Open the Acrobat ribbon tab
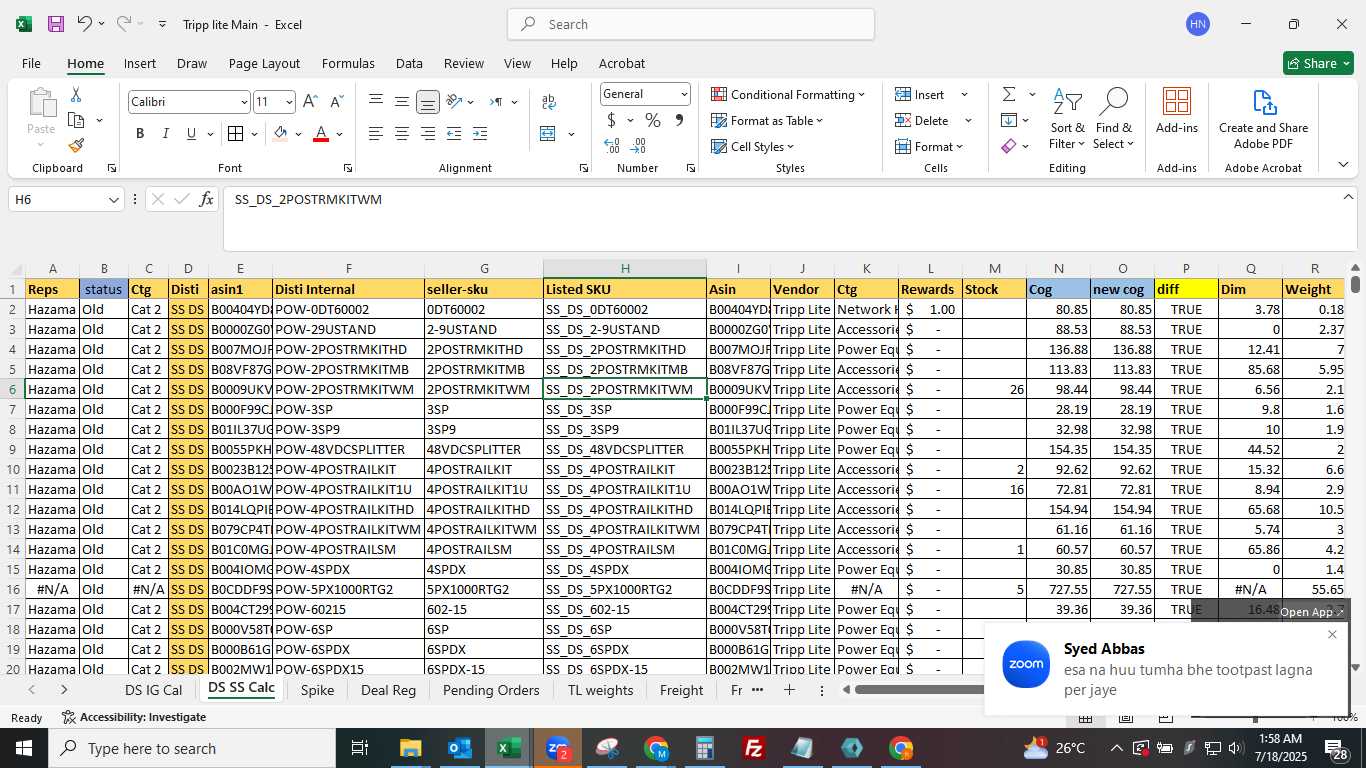The width and height of the screenshot is (1366, 768). (x=621, y=63)
